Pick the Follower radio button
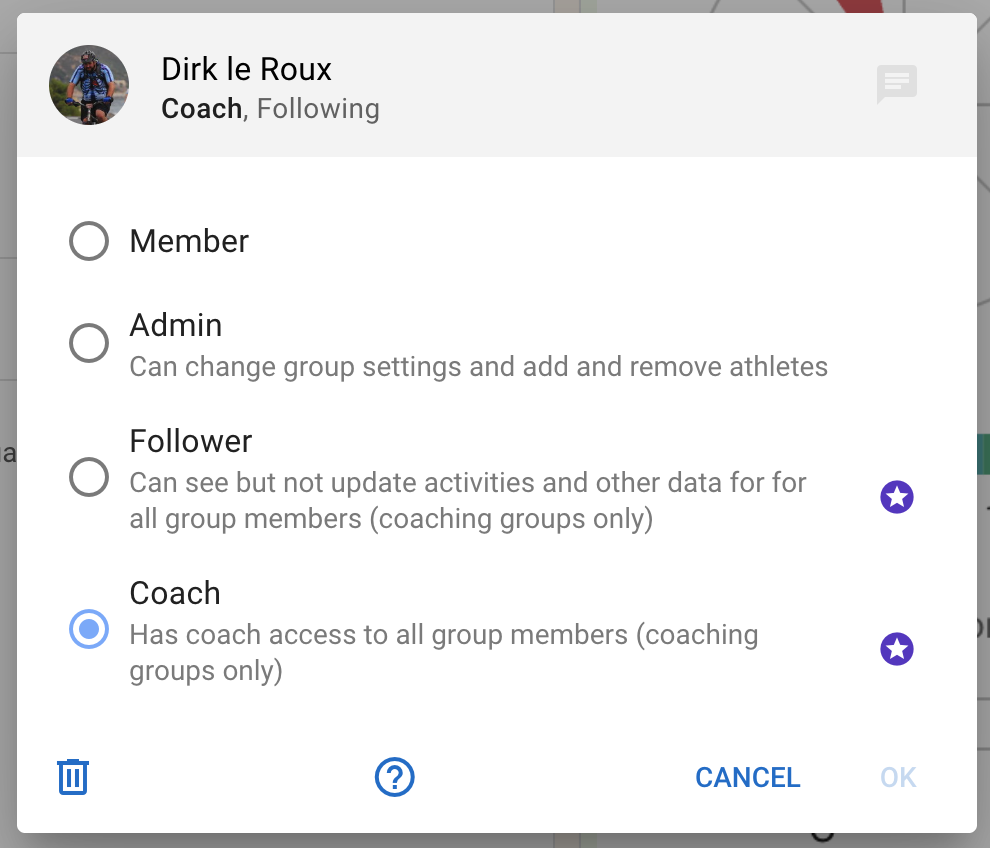This screenshot has height=848, width=990. (89, 477)
